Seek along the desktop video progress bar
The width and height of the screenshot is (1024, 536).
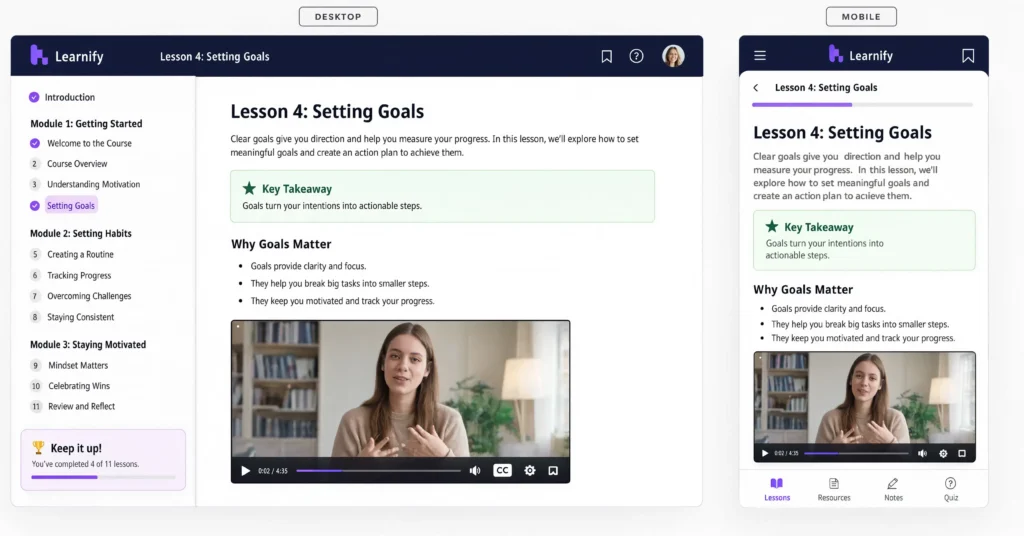pyautogui.click(x=378, y=471)
